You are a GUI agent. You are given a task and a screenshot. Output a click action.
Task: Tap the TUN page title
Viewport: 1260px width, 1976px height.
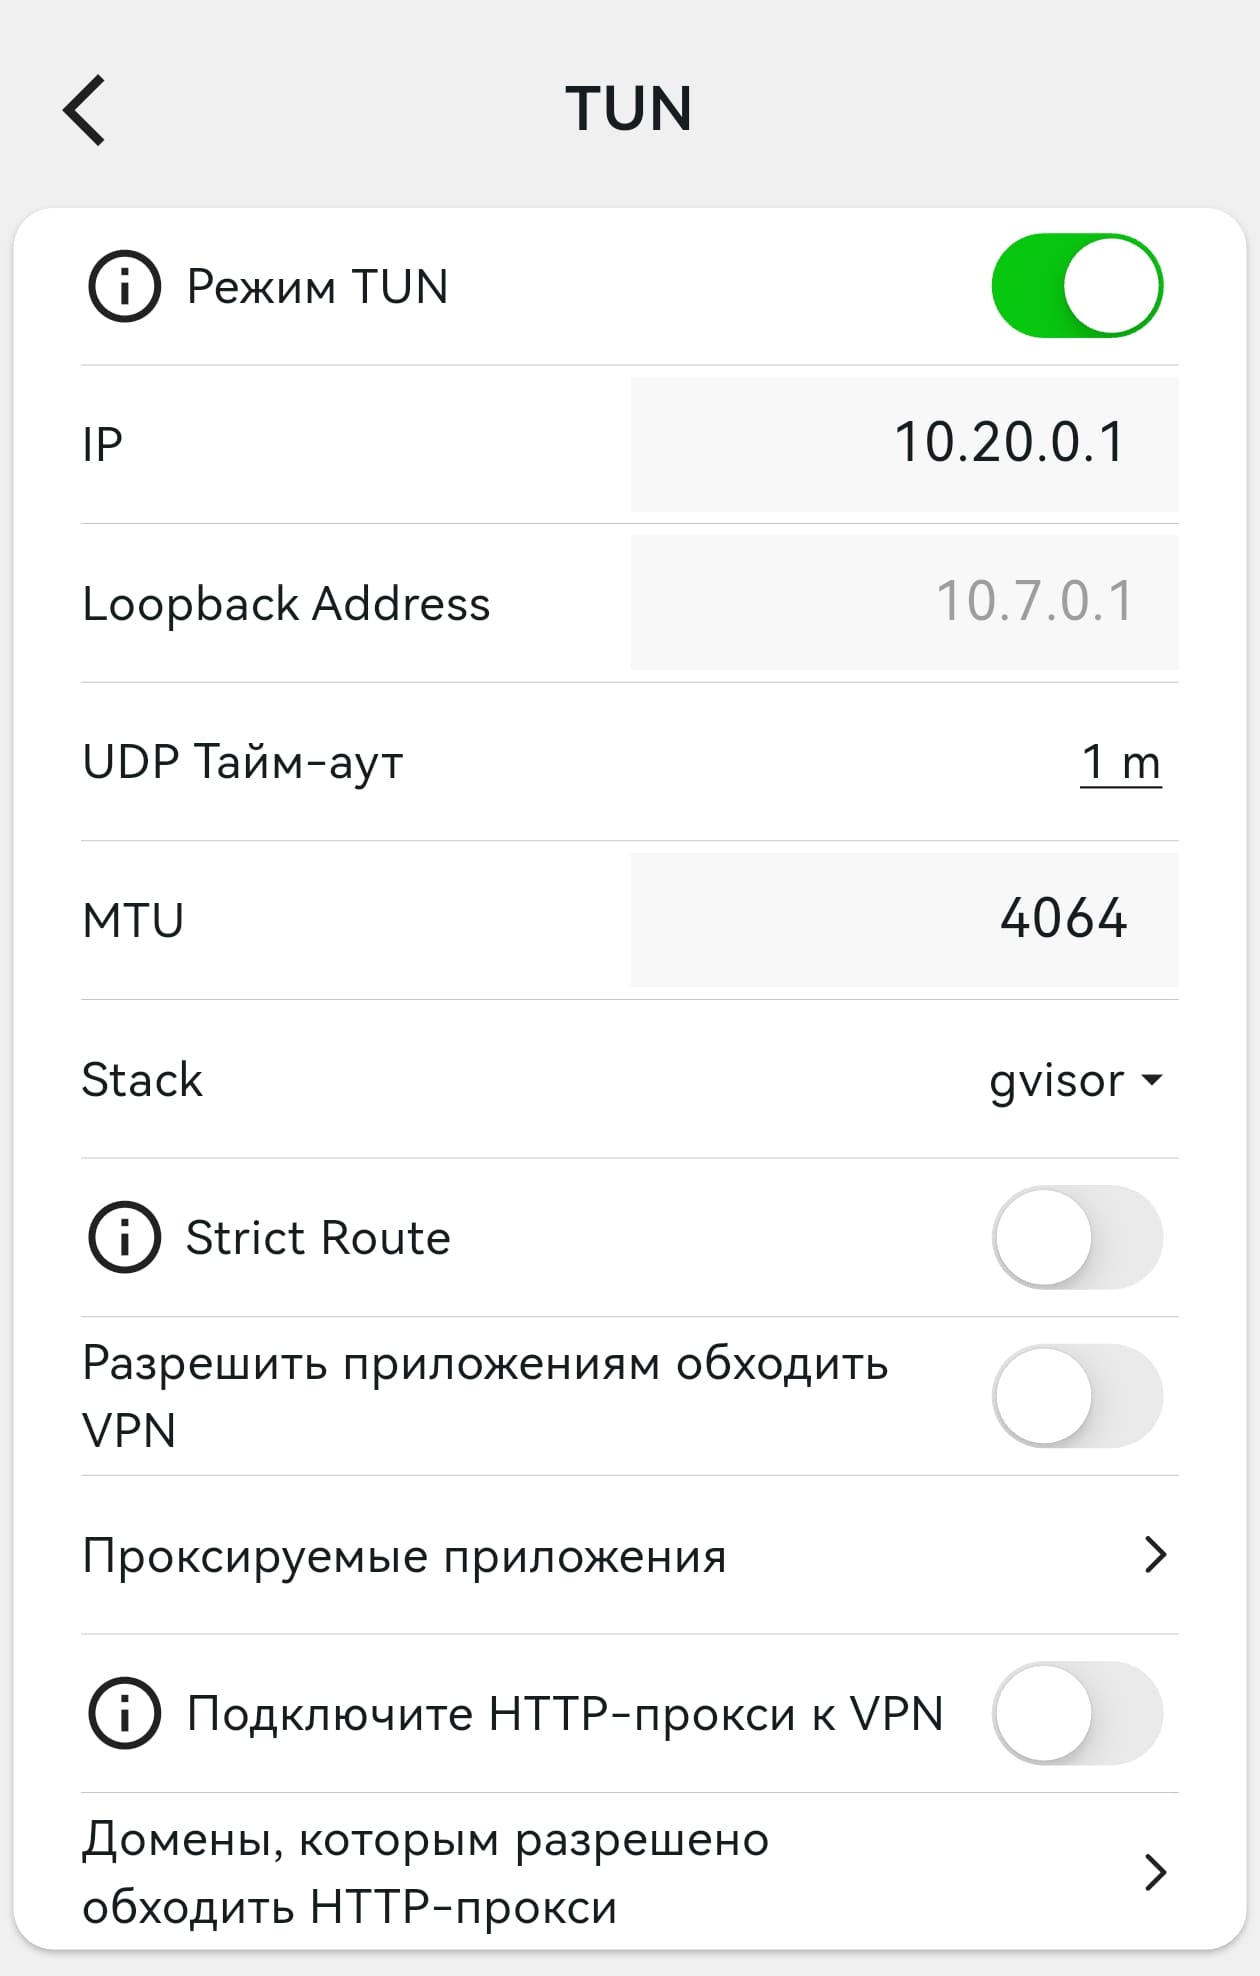pos(629,108)
